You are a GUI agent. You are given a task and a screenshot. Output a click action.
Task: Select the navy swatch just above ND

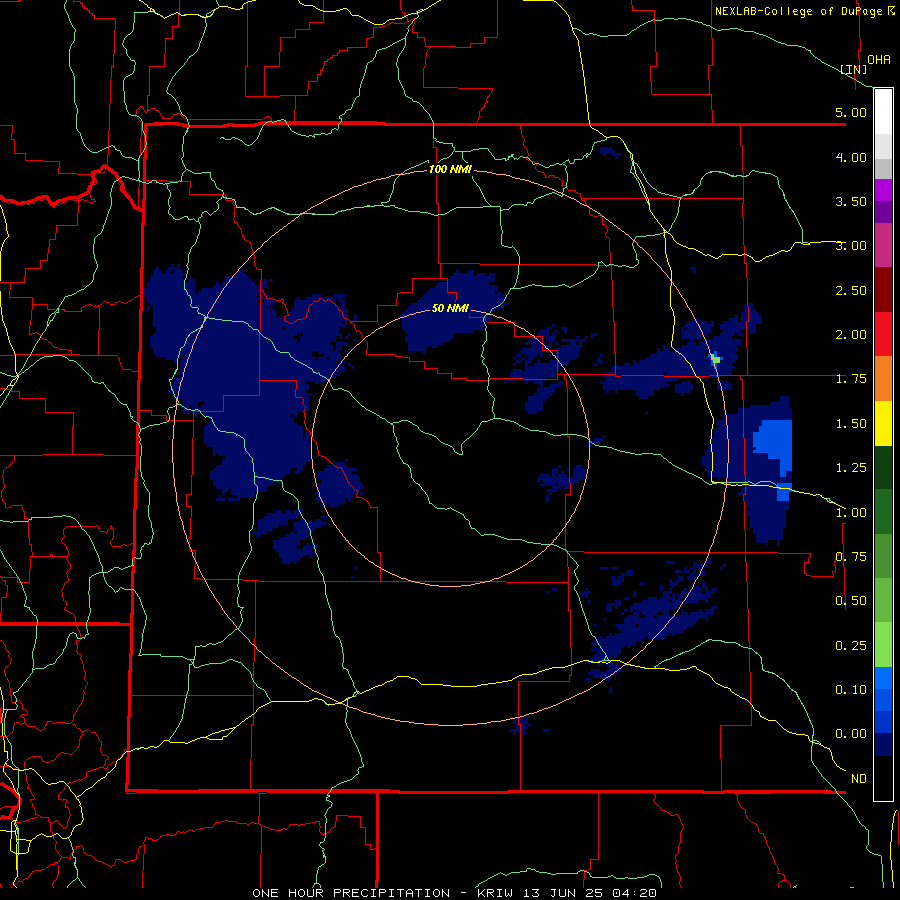883,744
